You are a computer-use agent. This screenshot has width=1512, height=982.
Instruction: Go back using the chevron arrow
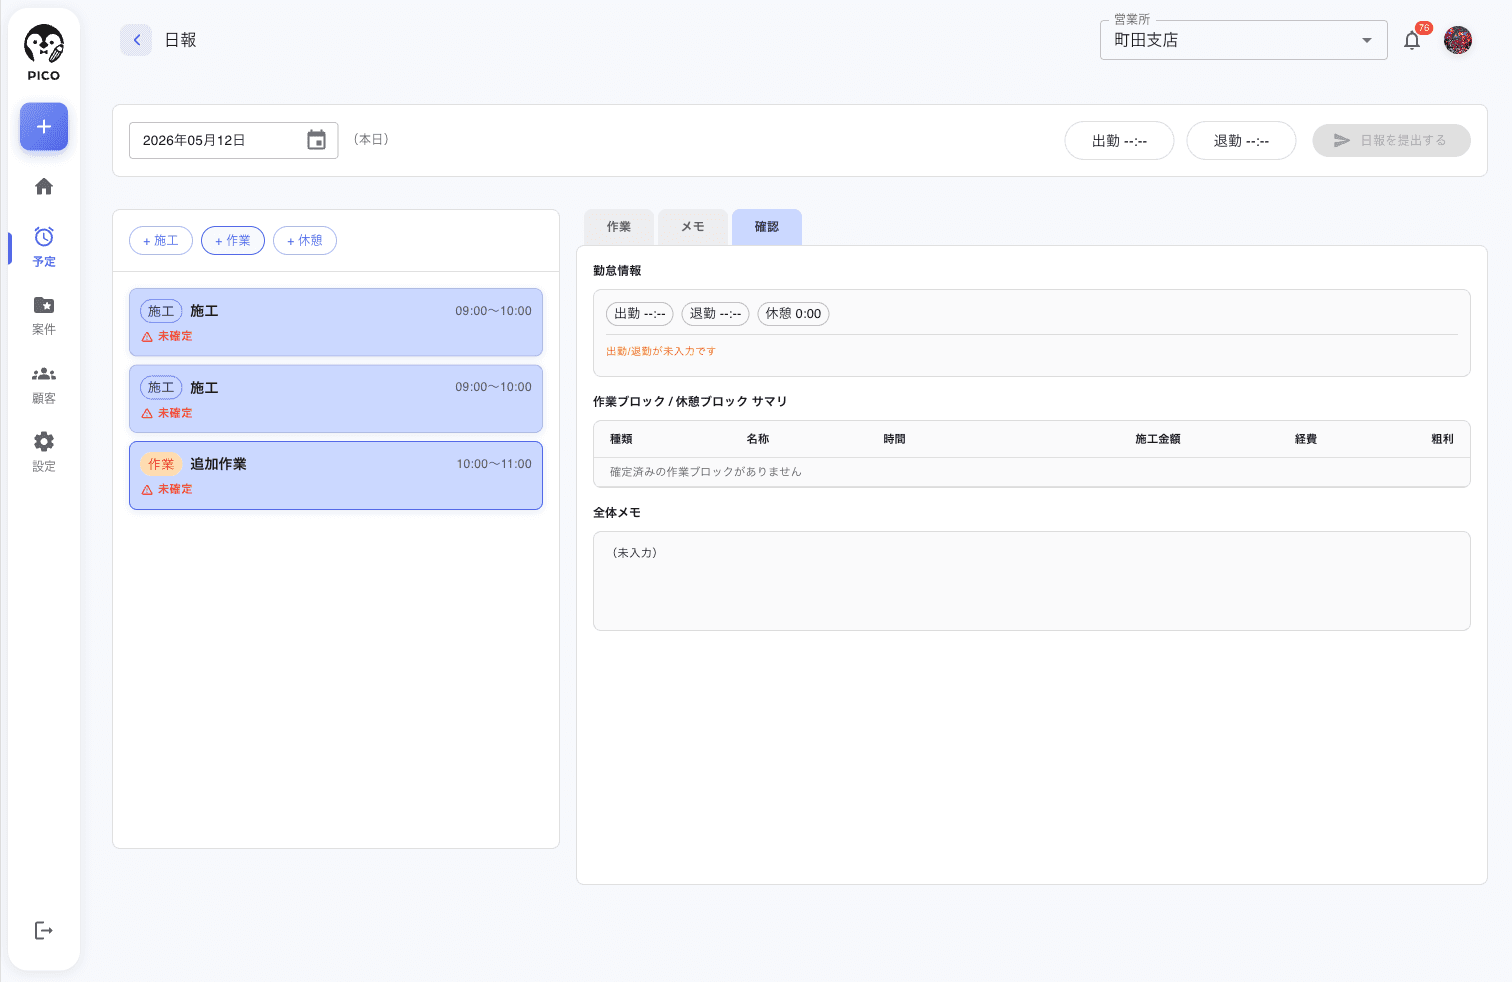[x=136, y=40]
